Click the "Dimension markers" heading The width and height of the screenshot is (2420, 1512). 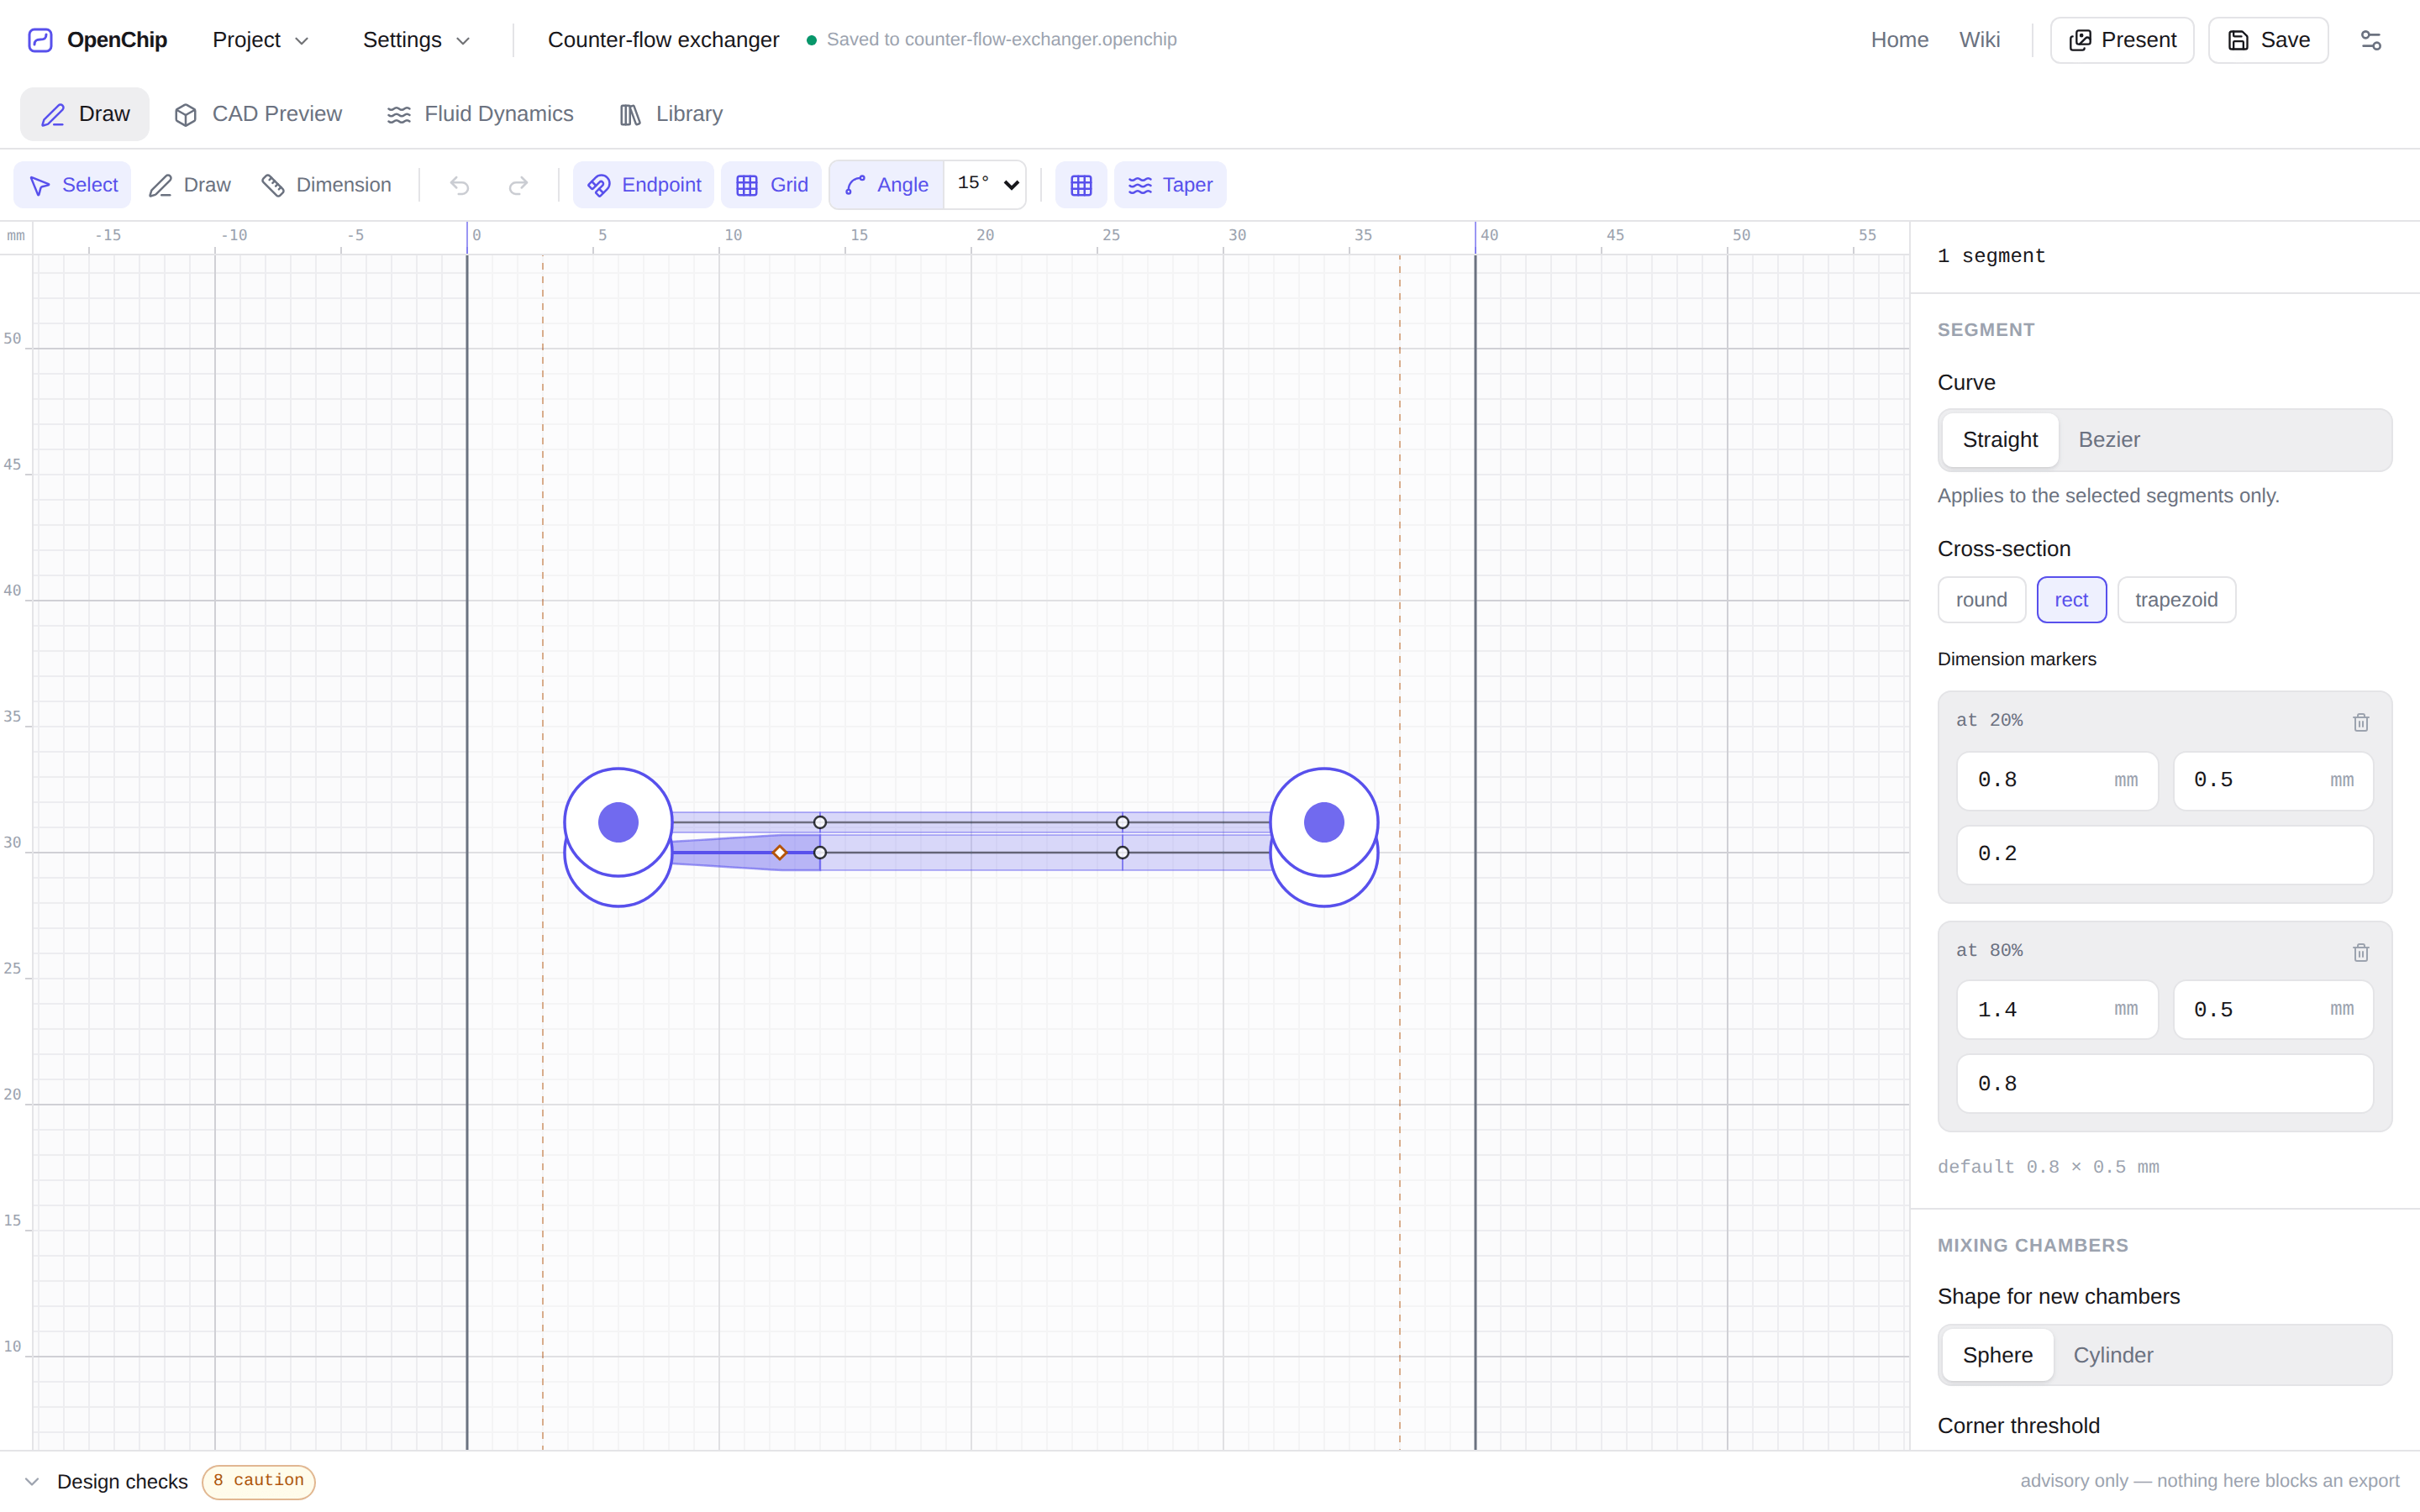[2017, 660]
